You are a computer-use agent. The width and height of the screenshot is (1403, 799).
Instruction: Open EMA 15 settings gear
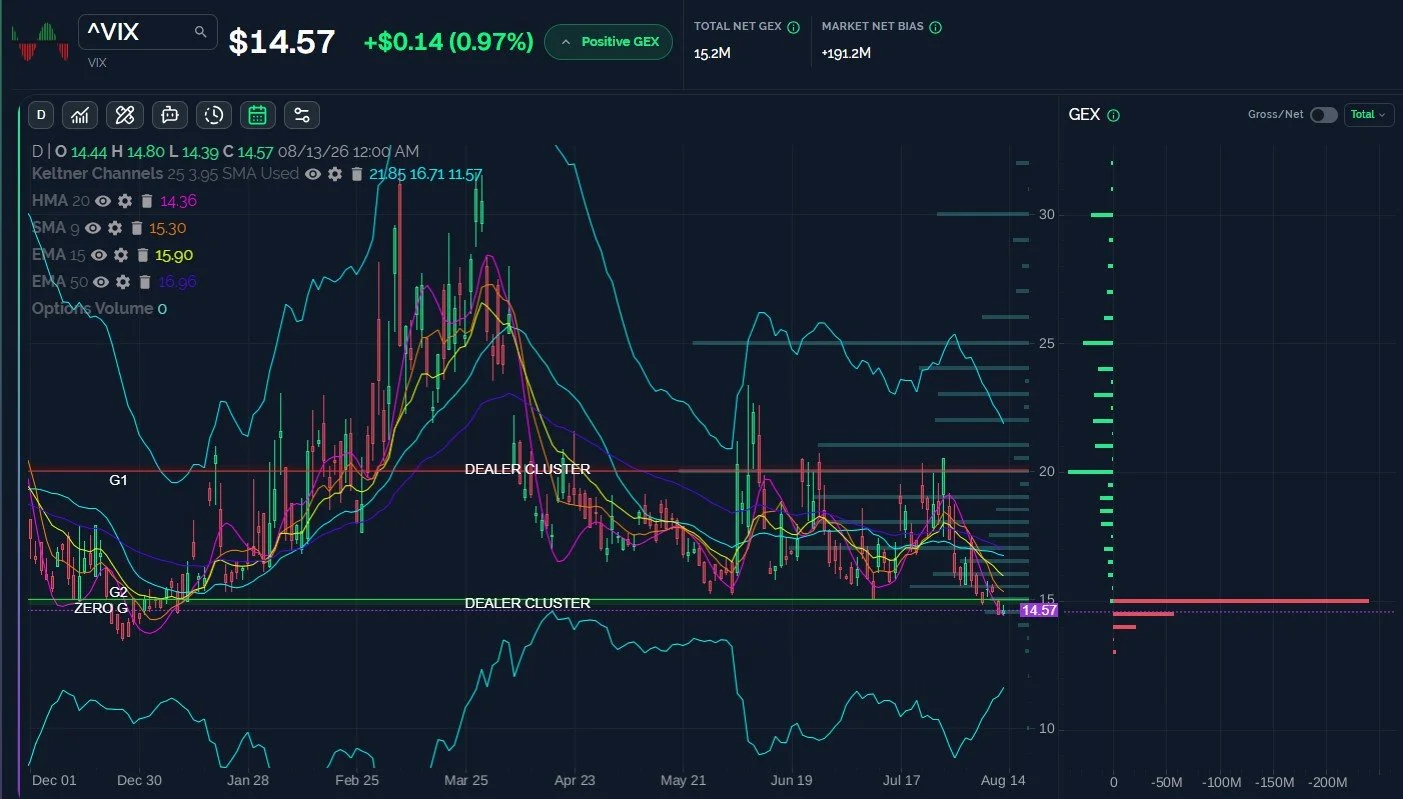pyautogui.click(x=121, y=255)
